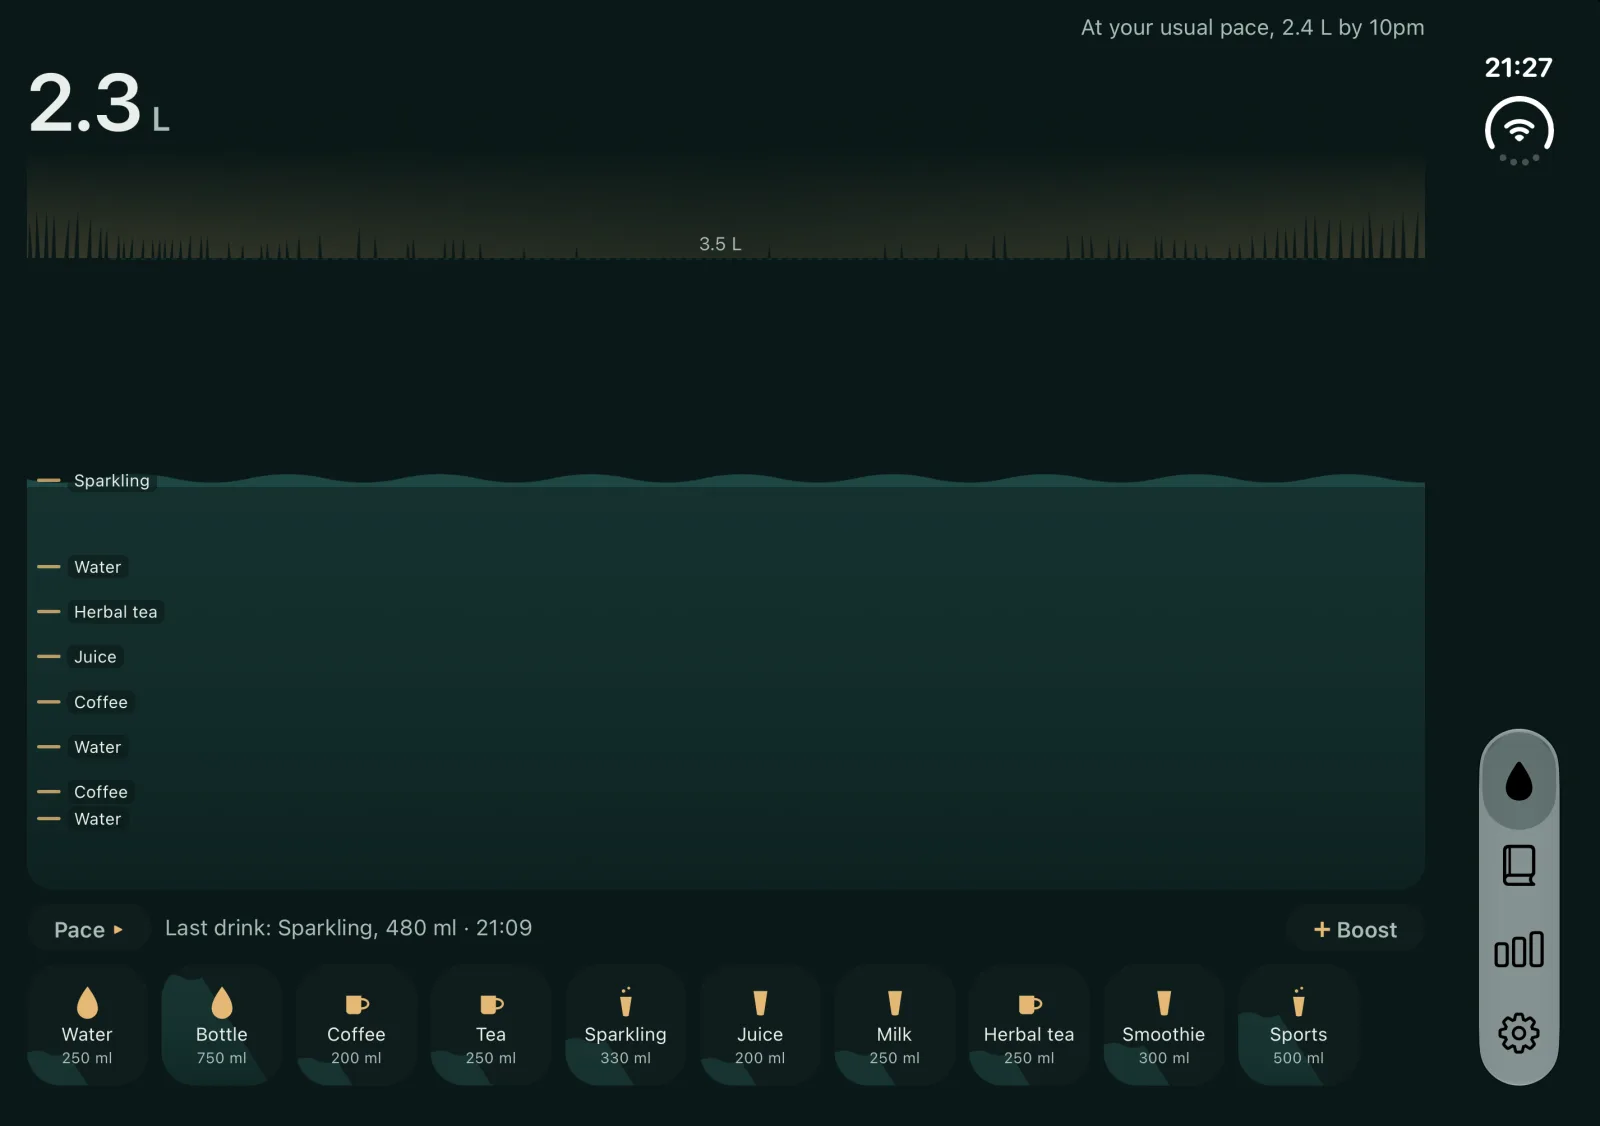Show the bar chart statistics view
This screenshot has width=1600, height=1126.
click(x=1518, y=949)
